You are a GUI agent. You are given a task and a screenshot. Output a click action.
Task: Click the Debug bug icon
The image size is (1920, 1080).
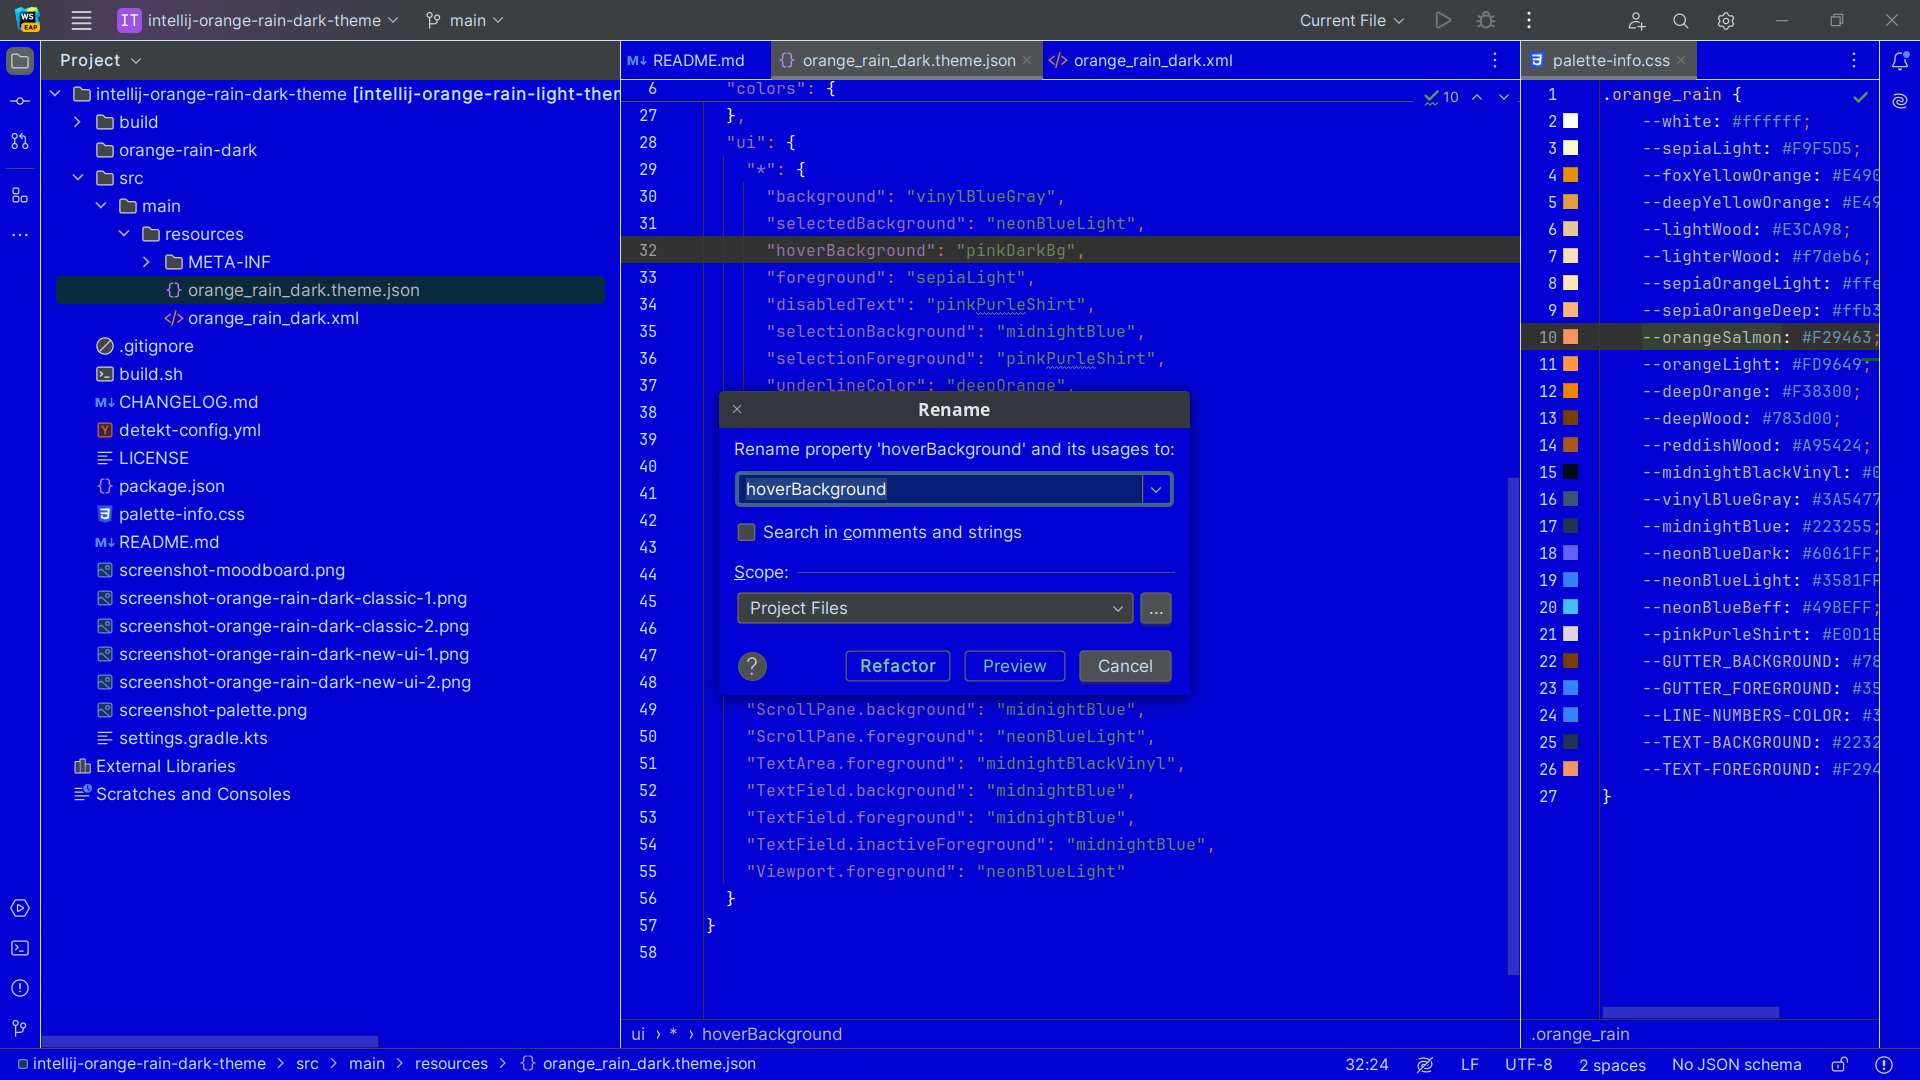point(1486,21)
